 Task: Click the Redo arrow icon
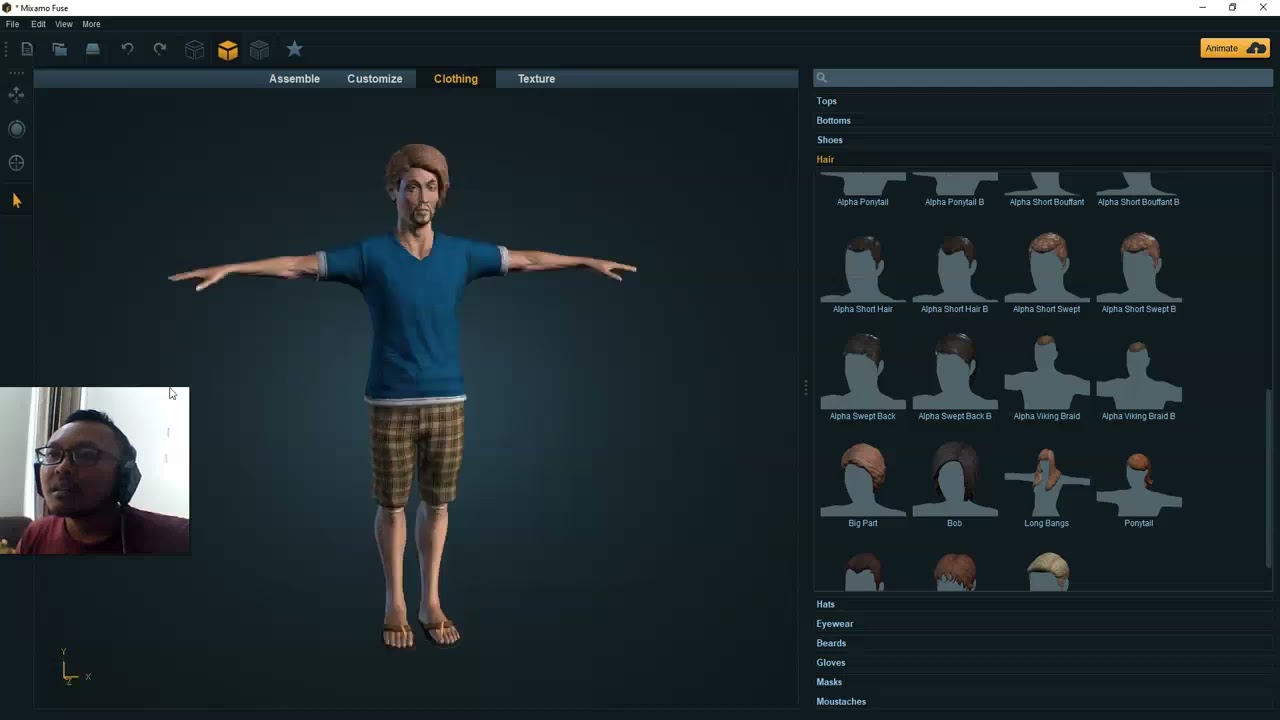tap(160, 49)
